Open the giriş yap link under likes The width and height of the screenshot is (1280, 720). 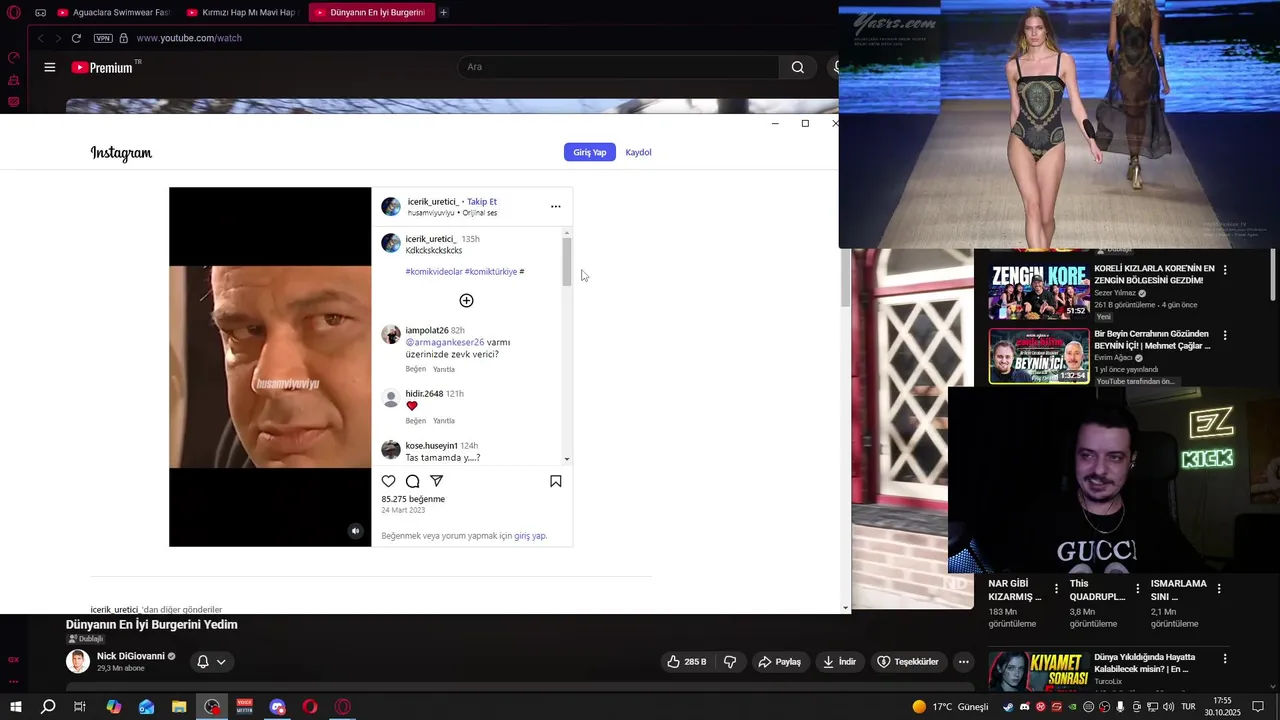click(530, 536)
